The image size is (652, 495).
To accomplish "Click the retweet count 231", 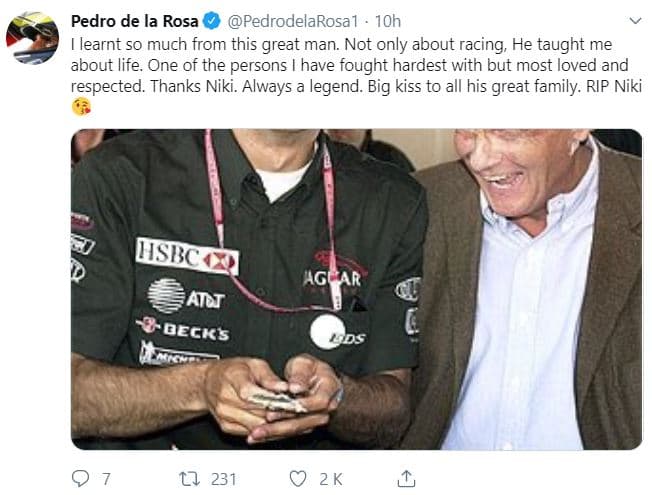I will pyautogui.click(x=224, y=478).
